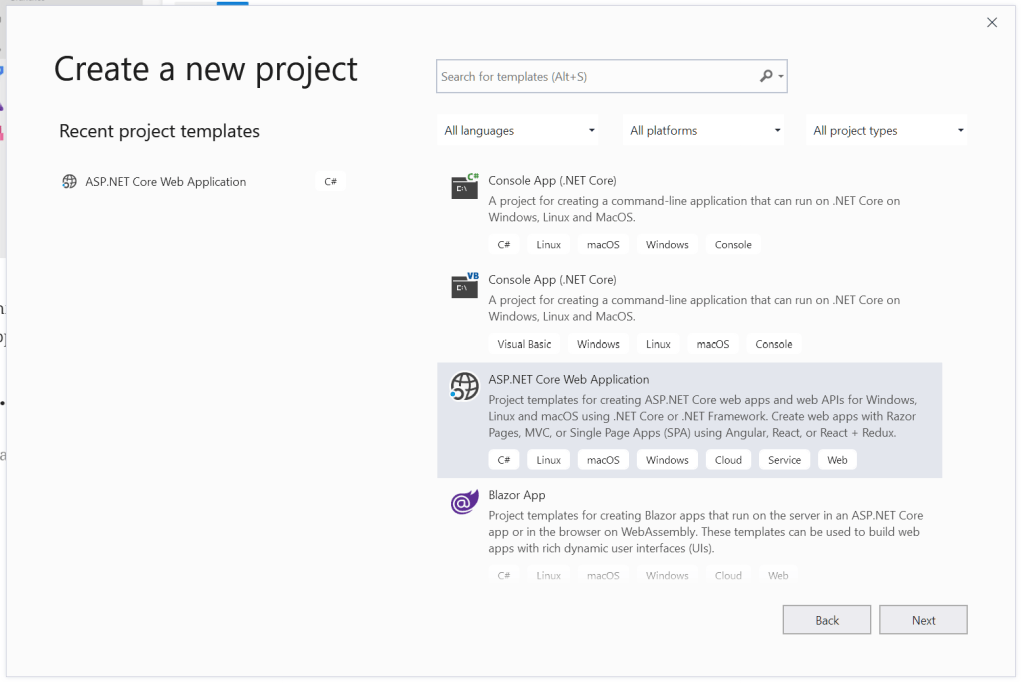Click the Cloud tag on the ASP.NET Core template

(x=727, y=459)
